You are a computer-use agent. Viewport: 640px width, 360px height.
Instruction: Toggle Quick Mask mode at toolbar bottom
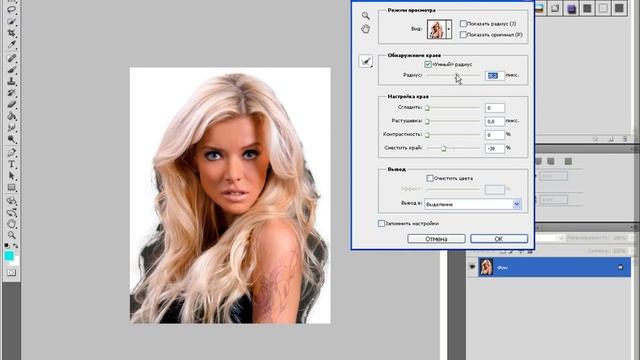click(x=11, y=272)
